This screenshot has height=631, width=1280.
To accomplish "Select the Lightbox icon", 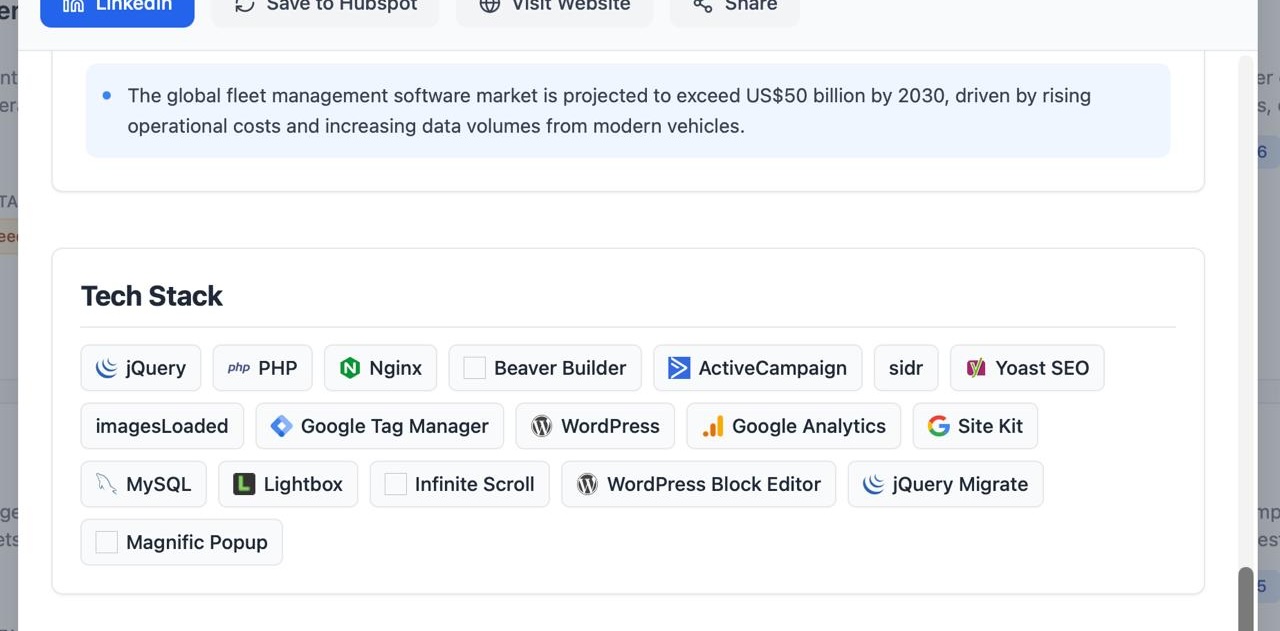I will 244,483.
